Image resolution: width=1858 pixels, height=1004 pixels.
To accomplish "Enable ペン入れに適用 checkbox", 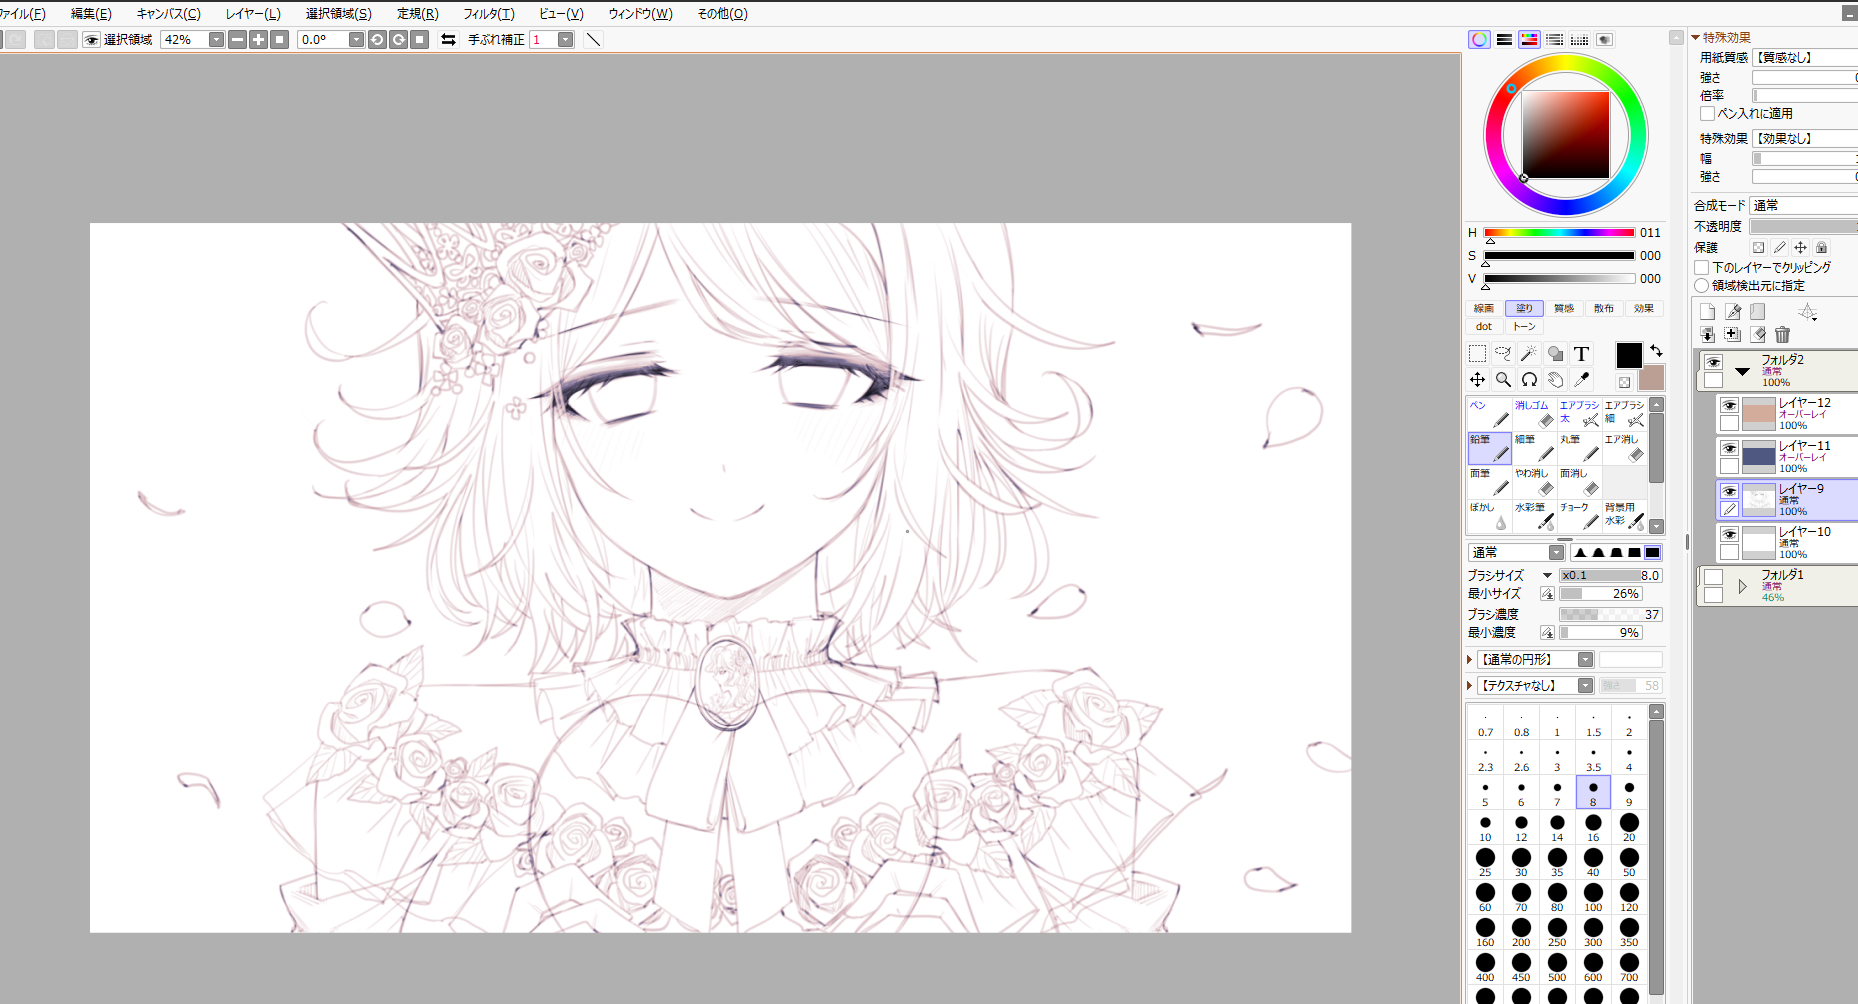I will coord(1707,113).
